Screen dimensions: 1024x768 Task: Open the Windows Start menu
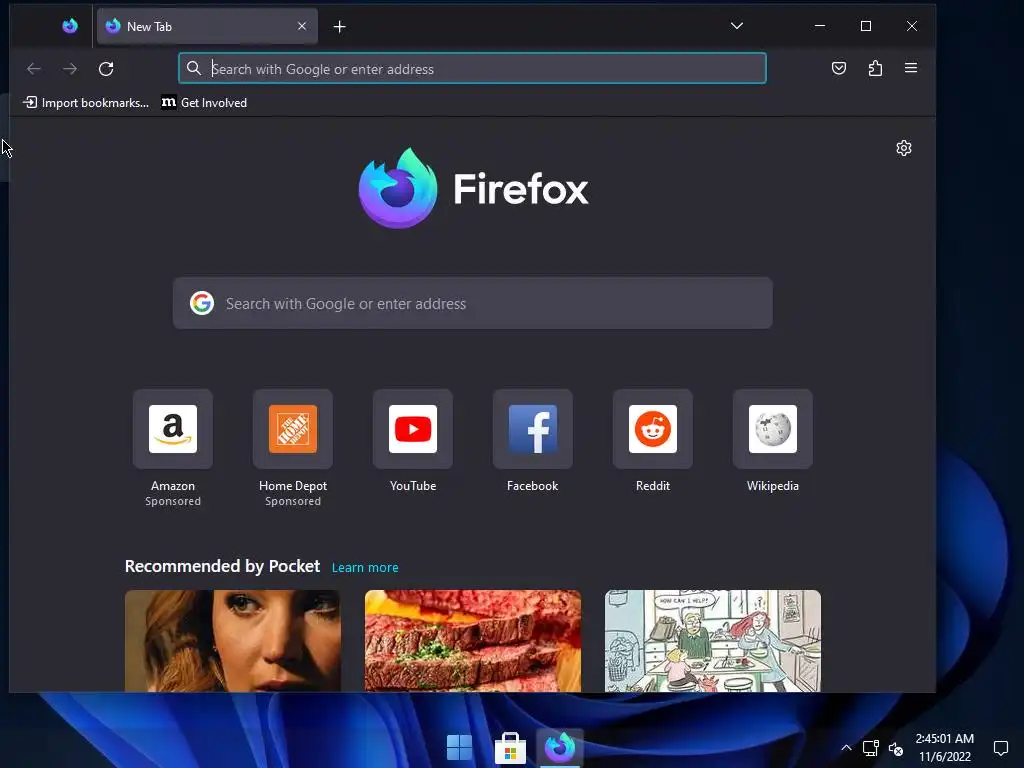coord(459,748)
